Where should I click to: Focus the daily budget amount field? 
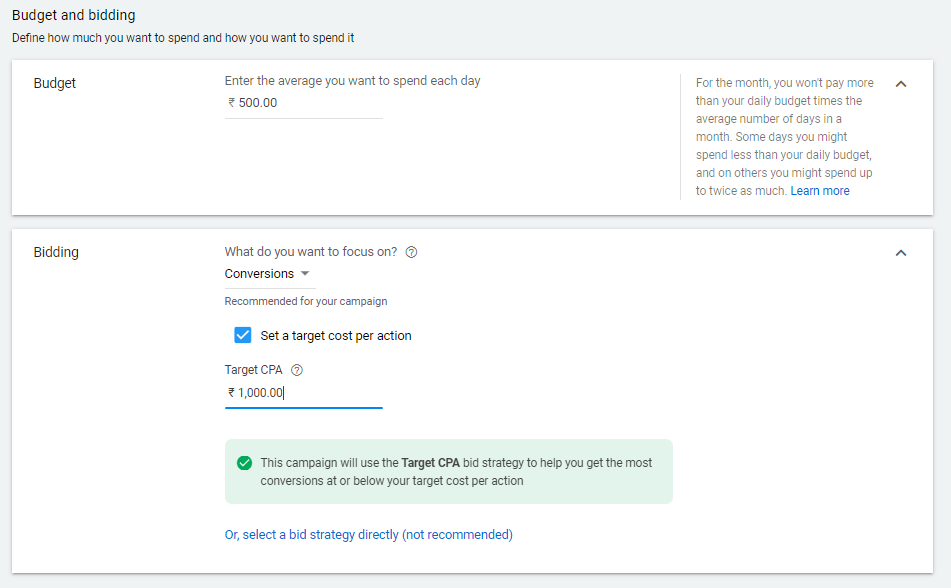303,103
